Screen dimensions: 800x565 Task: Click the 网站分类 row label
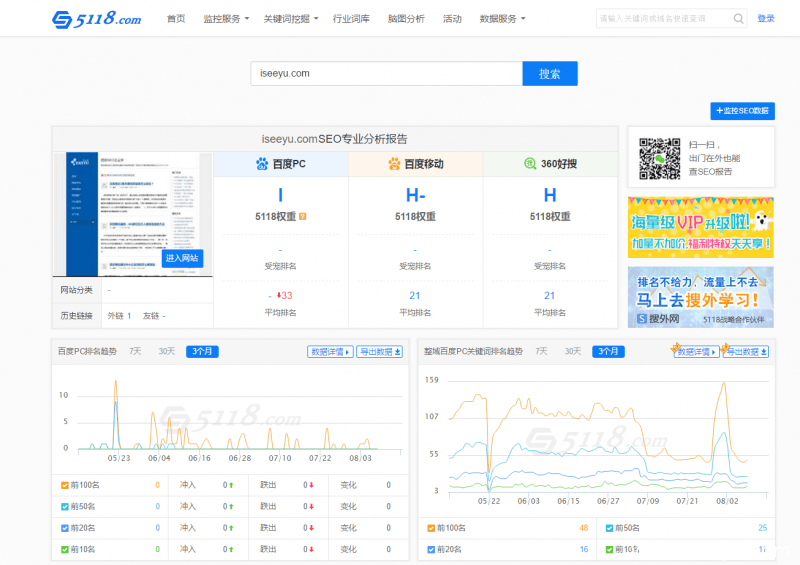(x=77, y=290)
